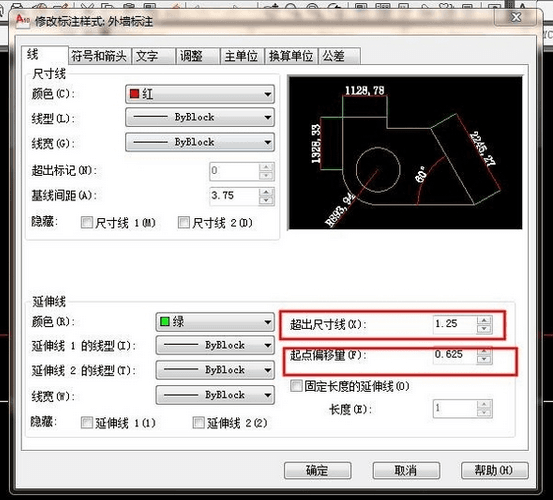Click the AutoCAD icon in dialog title
The height and width of the screenshot is (500, 553).
click(23, 19)
